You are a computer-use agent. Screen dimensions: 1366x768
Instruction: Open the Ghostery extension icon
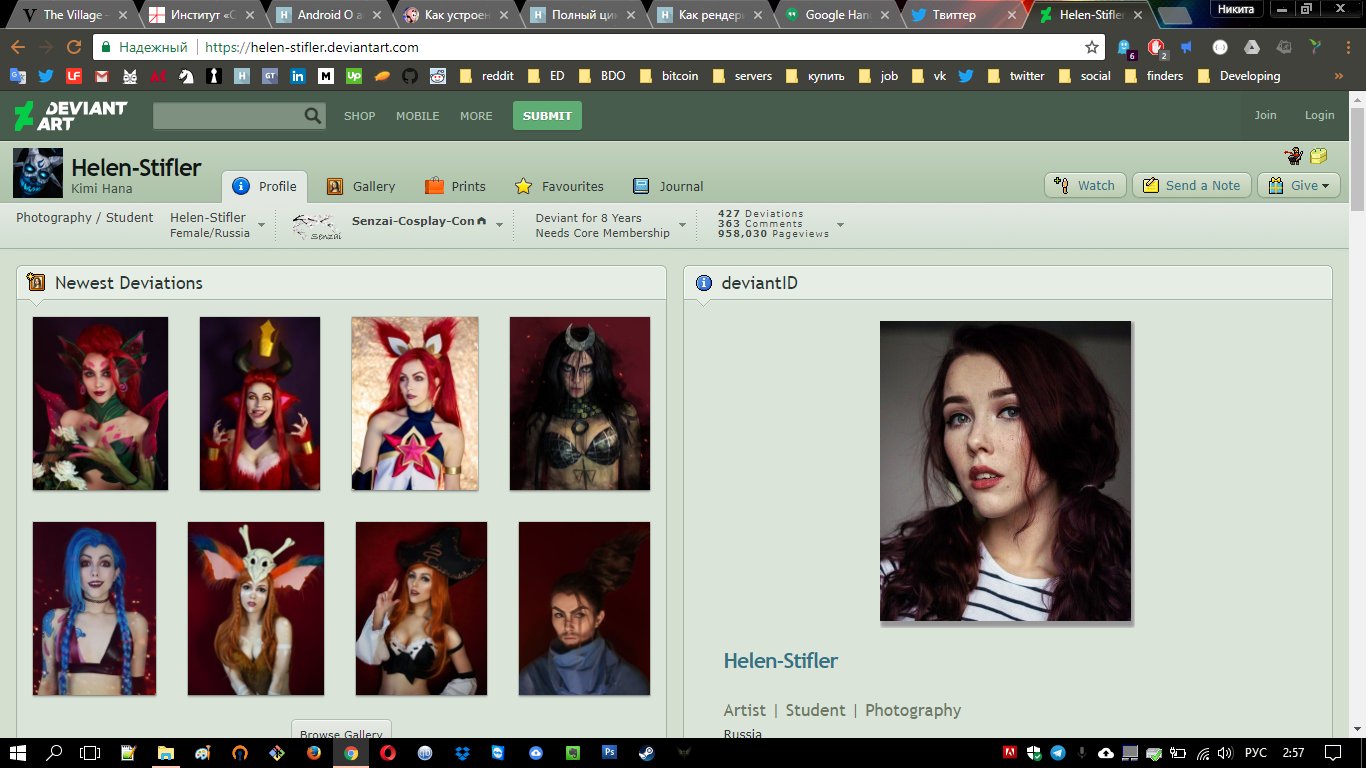(1127, 48)
